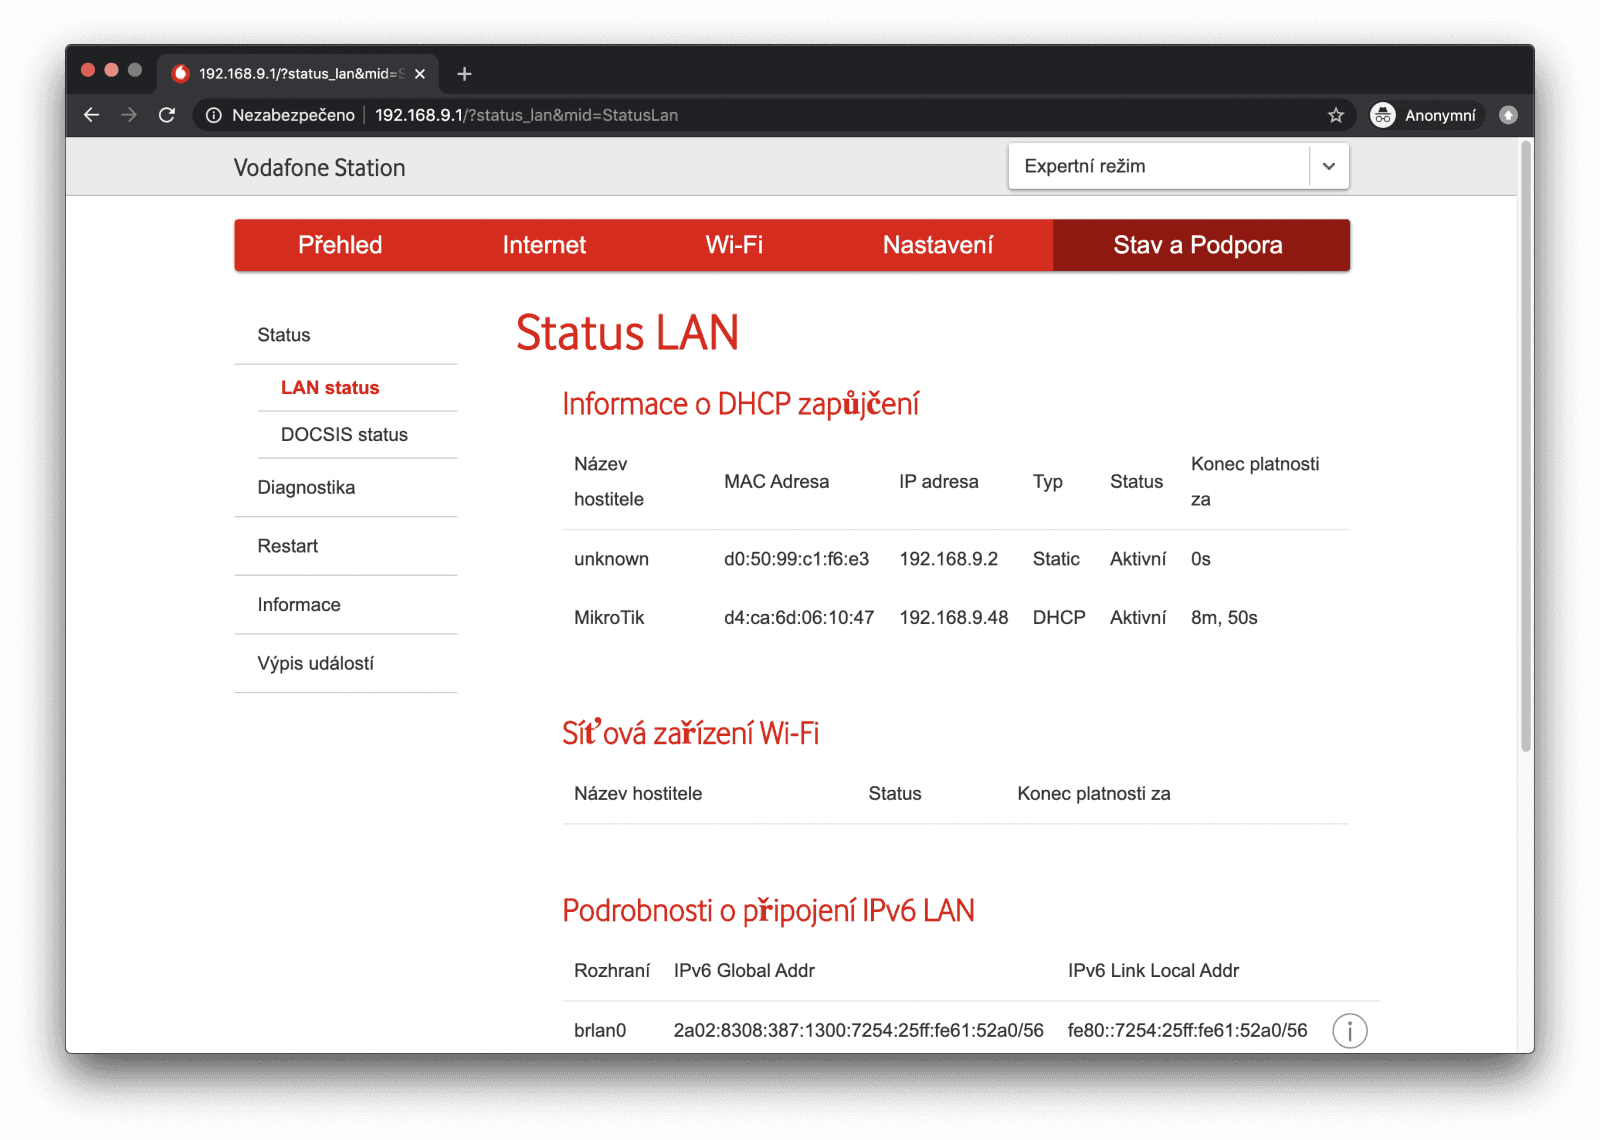Viewport: 1600px width, 1140px height.
Task: Open the Nastavení tab
Action: (x=937, y=245)
